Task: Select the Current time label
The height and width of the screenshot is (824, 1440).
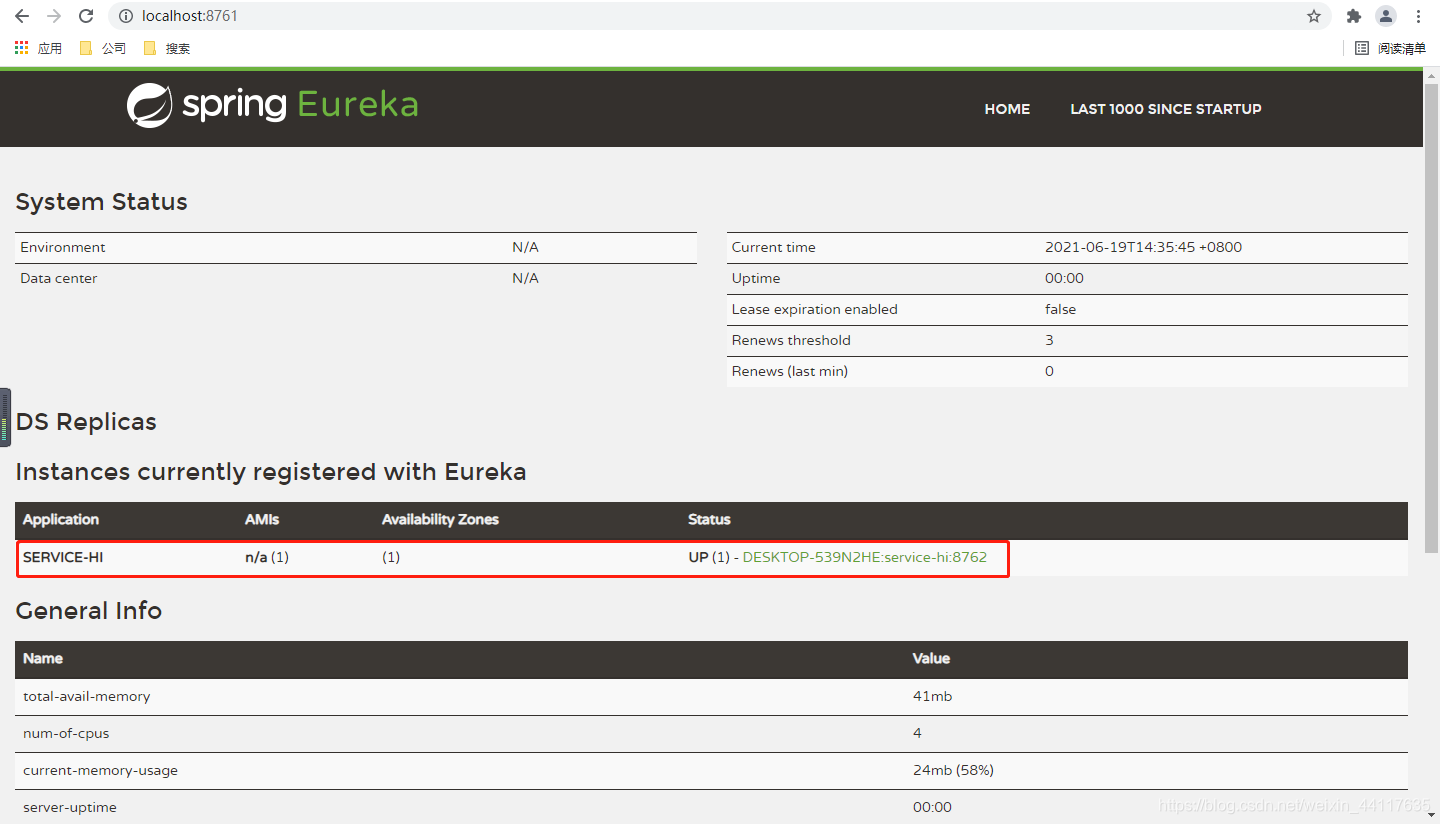Action: tap(774, 247)
